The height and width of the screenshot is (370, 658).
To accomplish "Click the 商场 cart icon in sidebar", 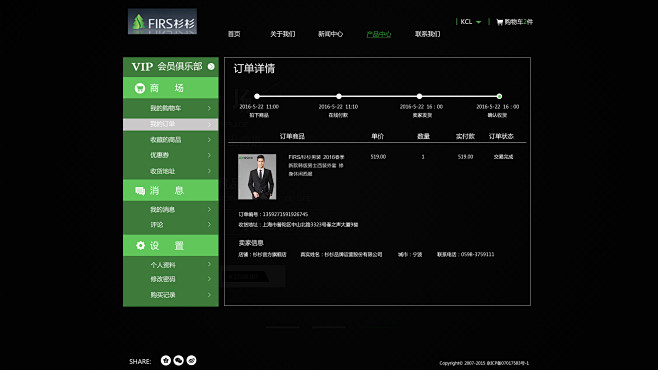I will pos(140,88).
